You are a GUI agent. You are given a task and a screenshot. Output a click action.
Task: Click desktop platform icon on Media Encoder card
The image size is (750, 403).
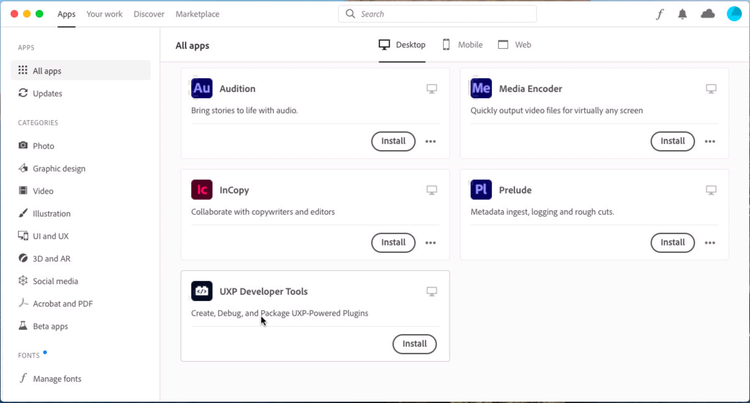click(x=711, y=89)
